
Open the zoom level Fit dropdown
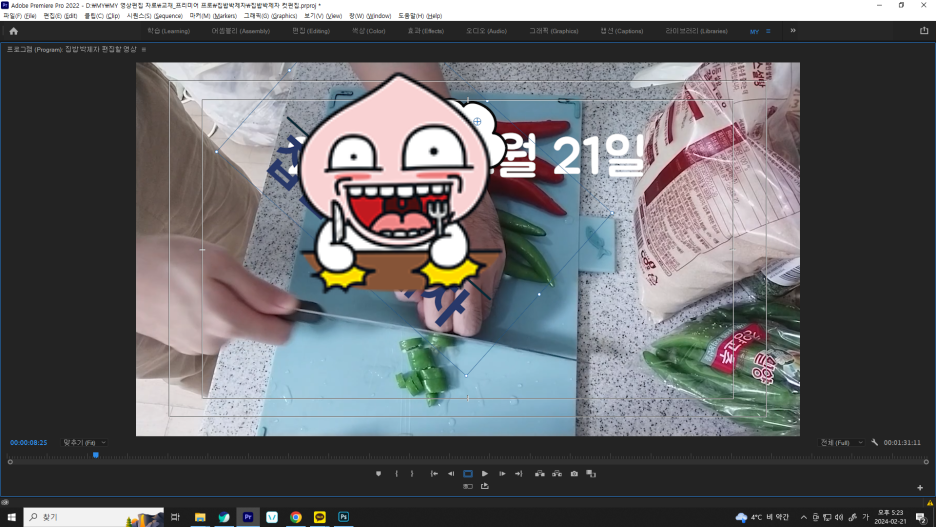(x=84, y=443)
